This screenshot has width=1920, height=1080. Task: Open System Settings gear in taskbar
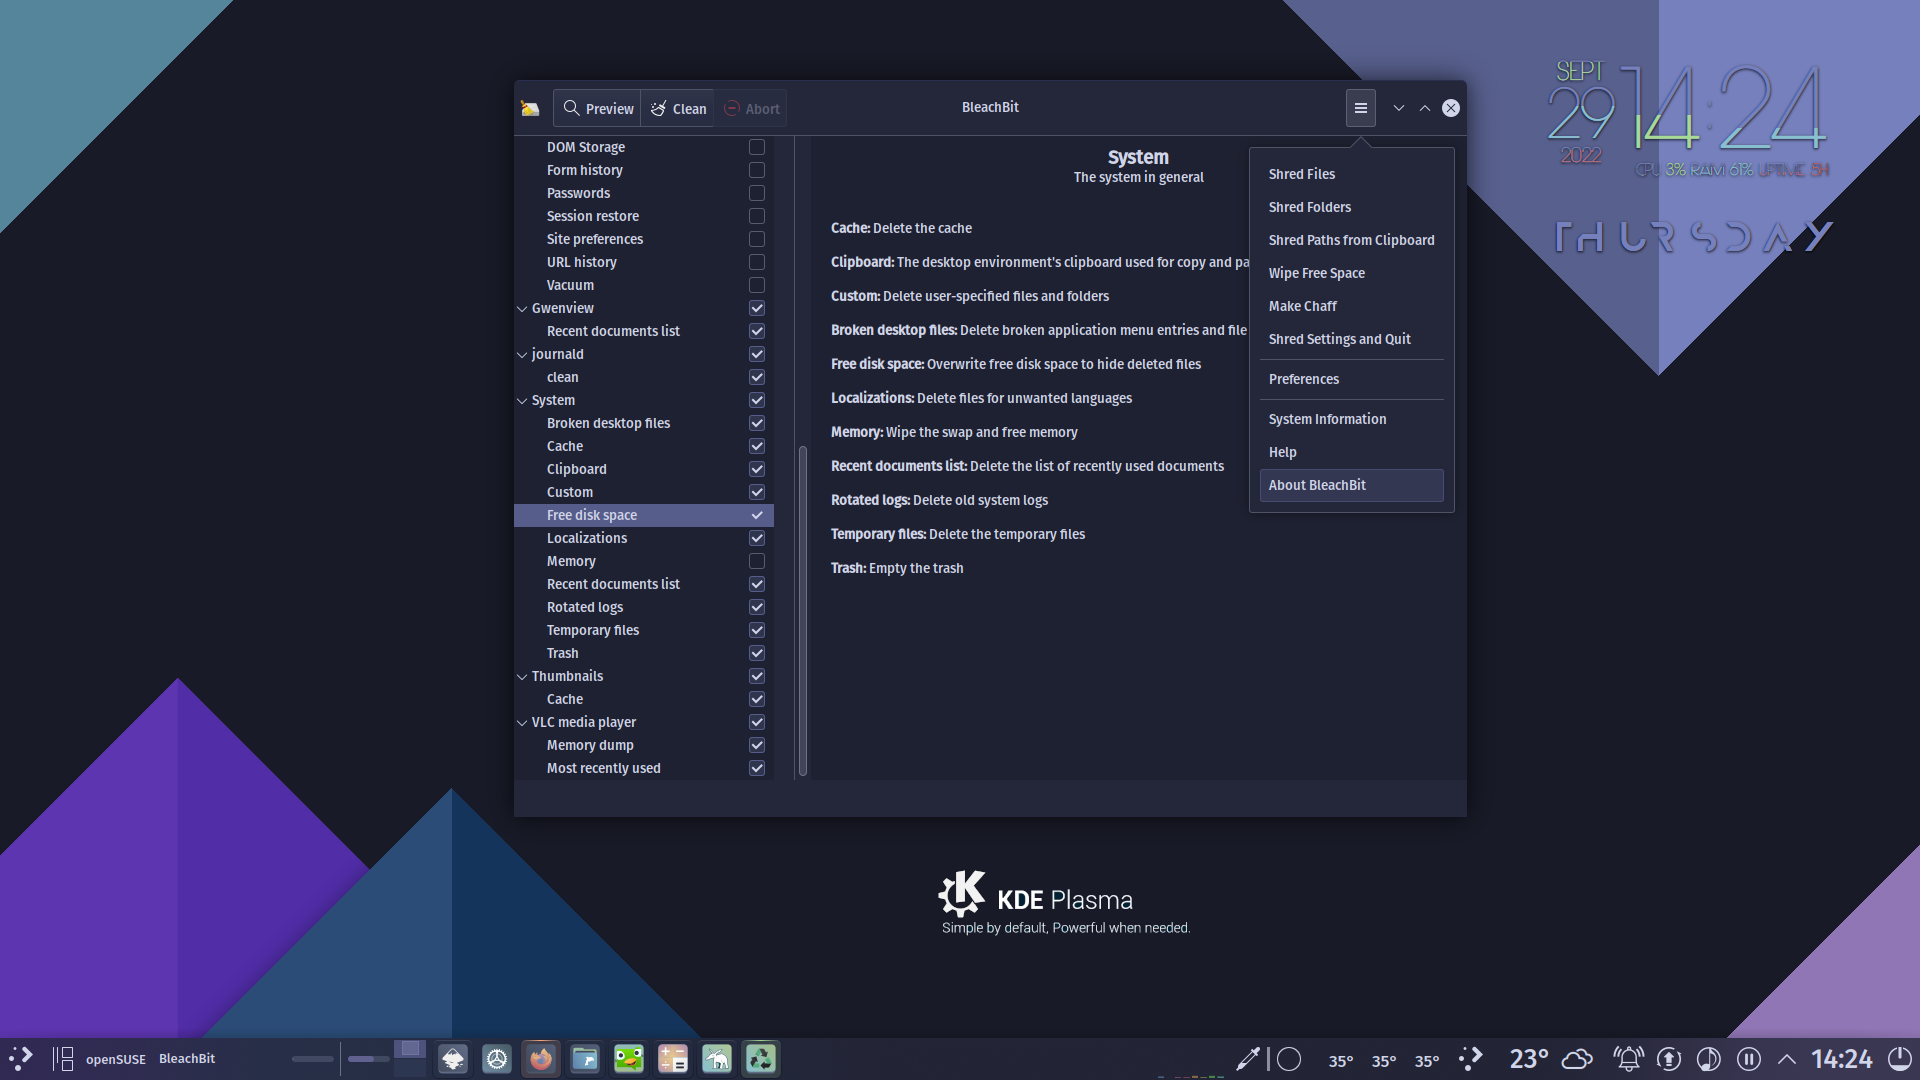click(x=497, y=1058)
